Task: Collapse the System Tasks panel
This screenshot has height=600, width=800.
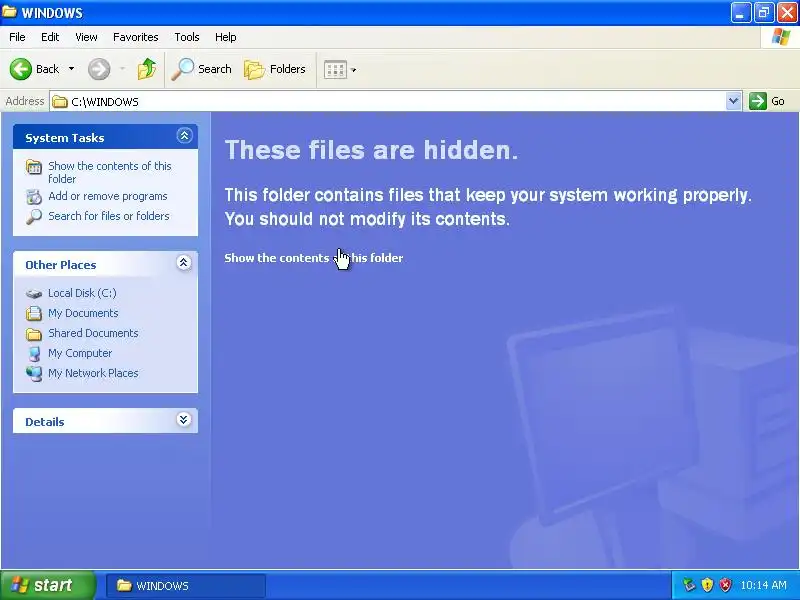Action: click(184, 136)
